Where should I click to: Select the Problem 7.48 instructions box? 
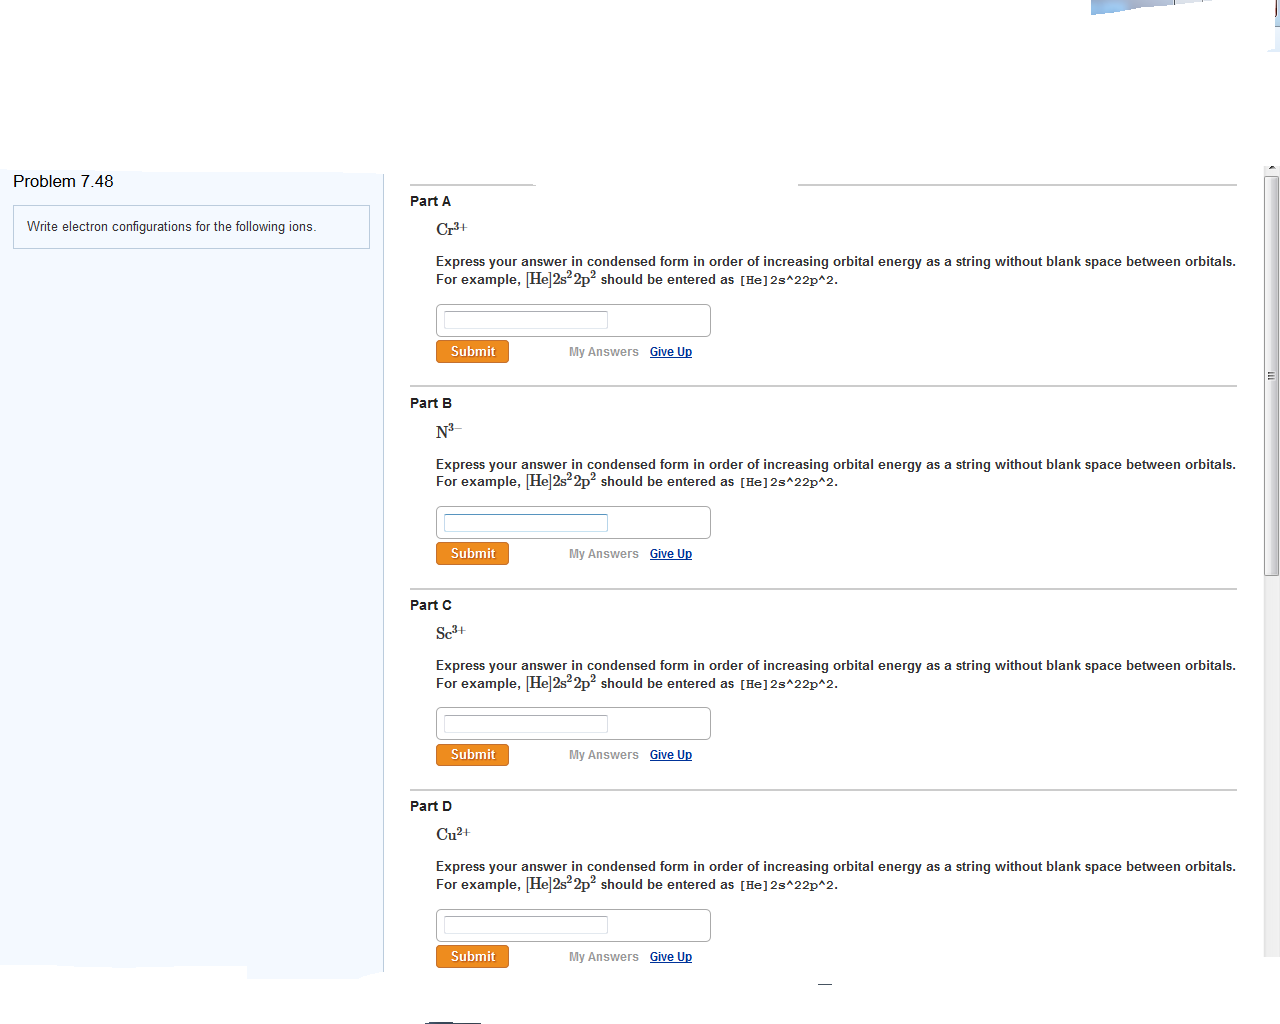191,227
